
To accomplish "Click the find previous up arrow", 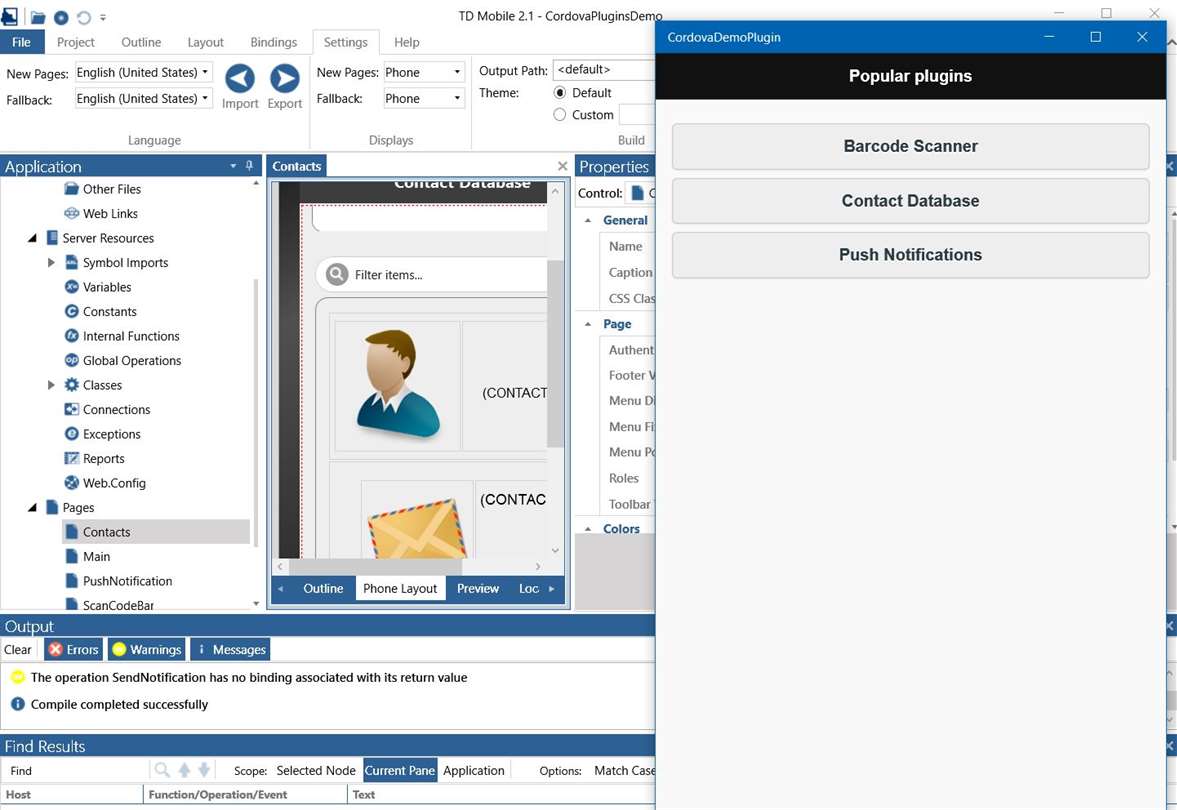I will (184, 770).
